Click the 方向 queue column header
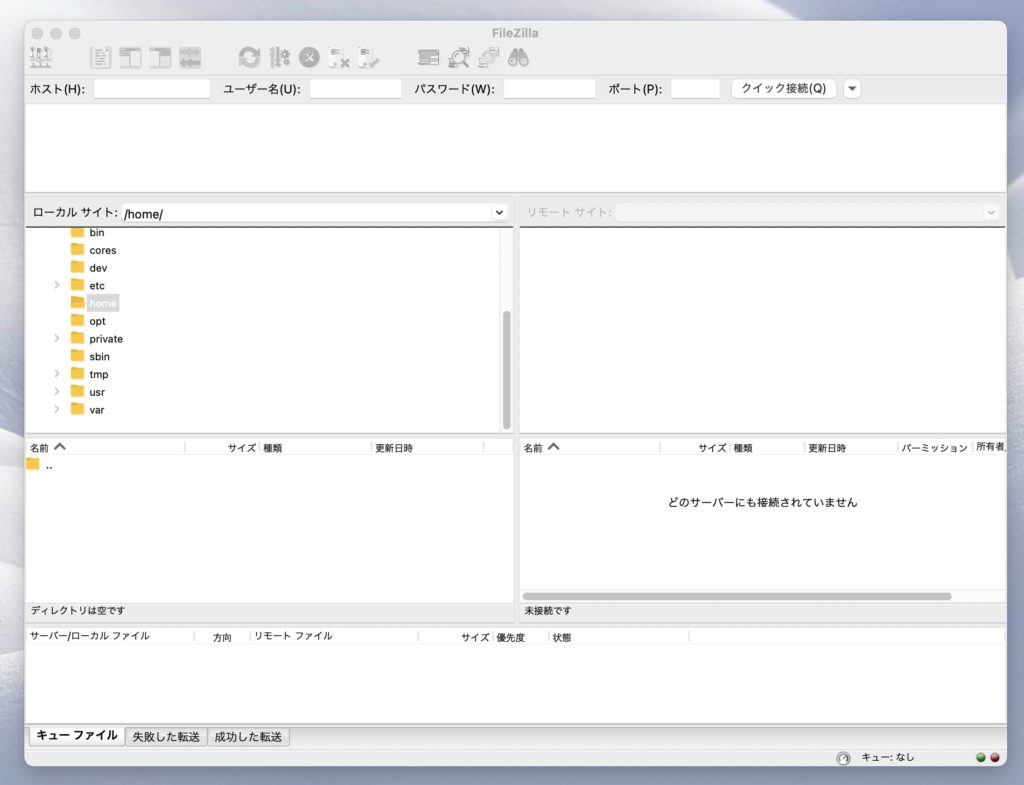This screenshot has width=1024, height=785. [222, 637]
